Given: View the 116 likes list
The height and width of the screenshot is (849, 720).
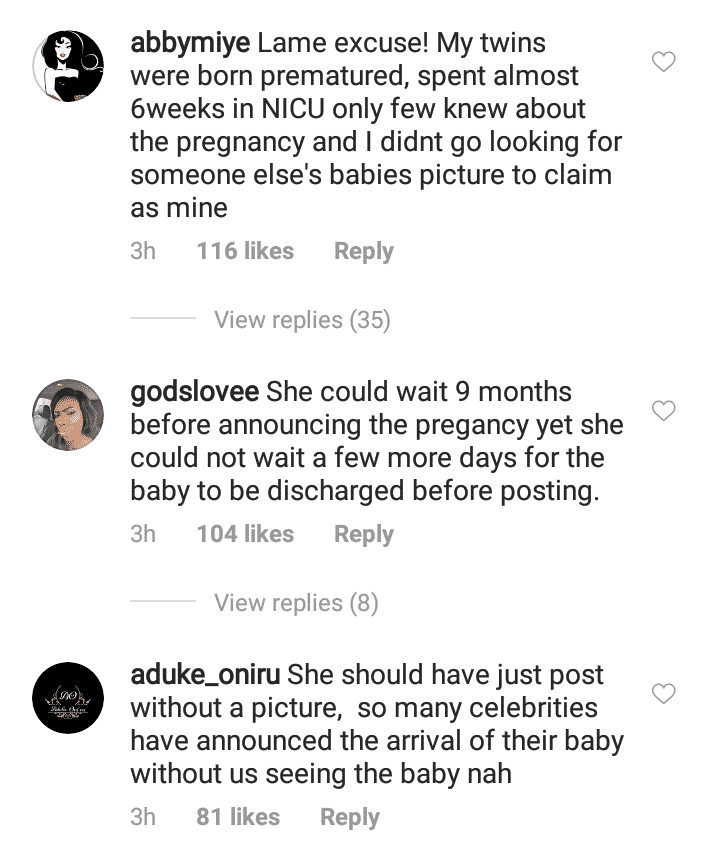Looking at the screenshot, I should coord(245,251).
